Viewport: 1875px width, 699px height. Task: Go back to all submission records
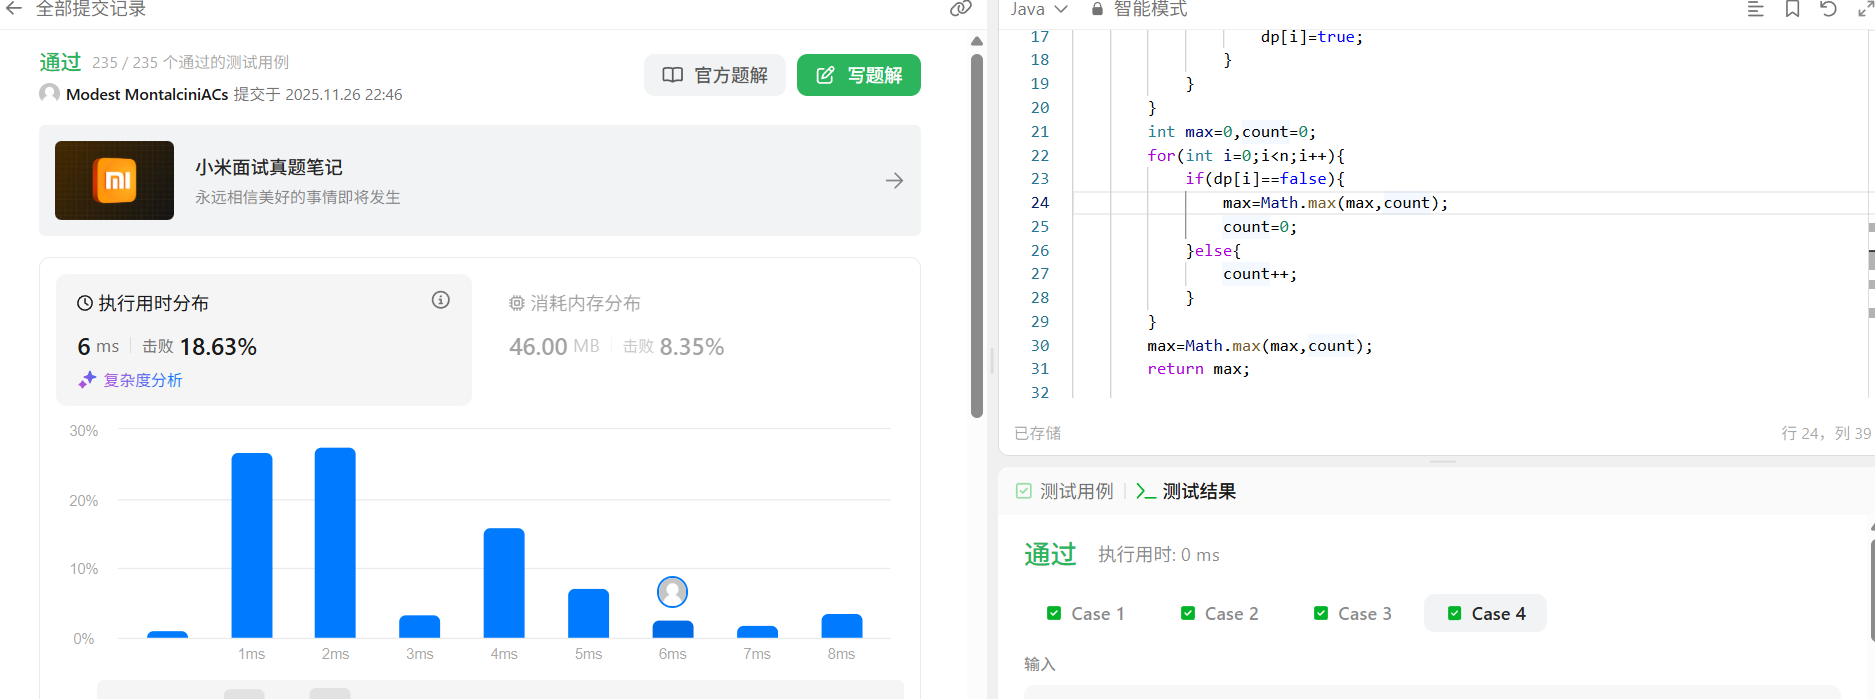(14, 9)
